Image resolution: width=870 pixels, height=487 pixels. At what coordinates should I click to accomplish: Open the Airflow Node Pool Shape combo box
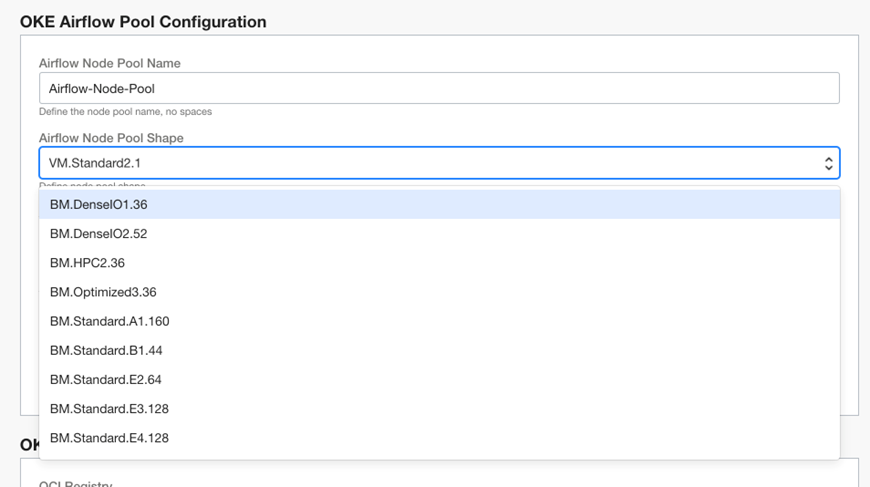(438, 163)
